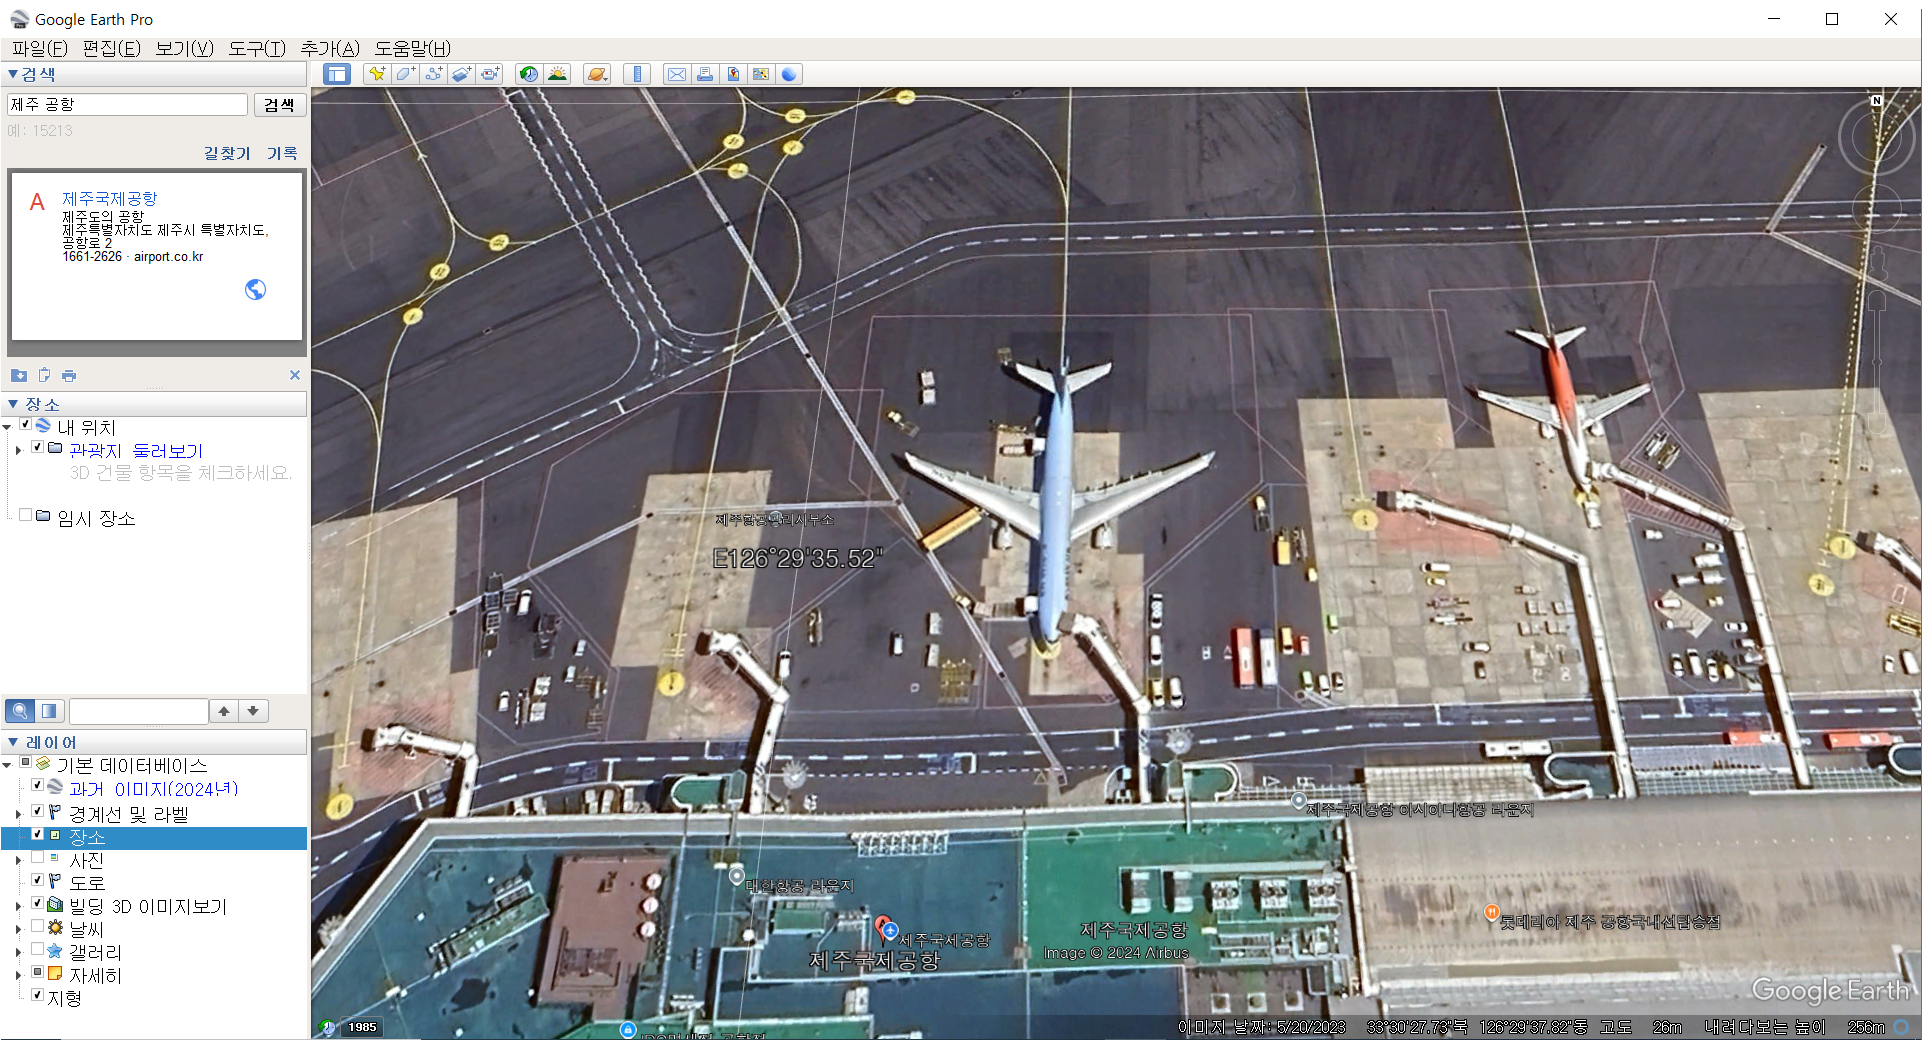Open the 기록 history link
The image size is (1922, 1040).
pos(282,153)
